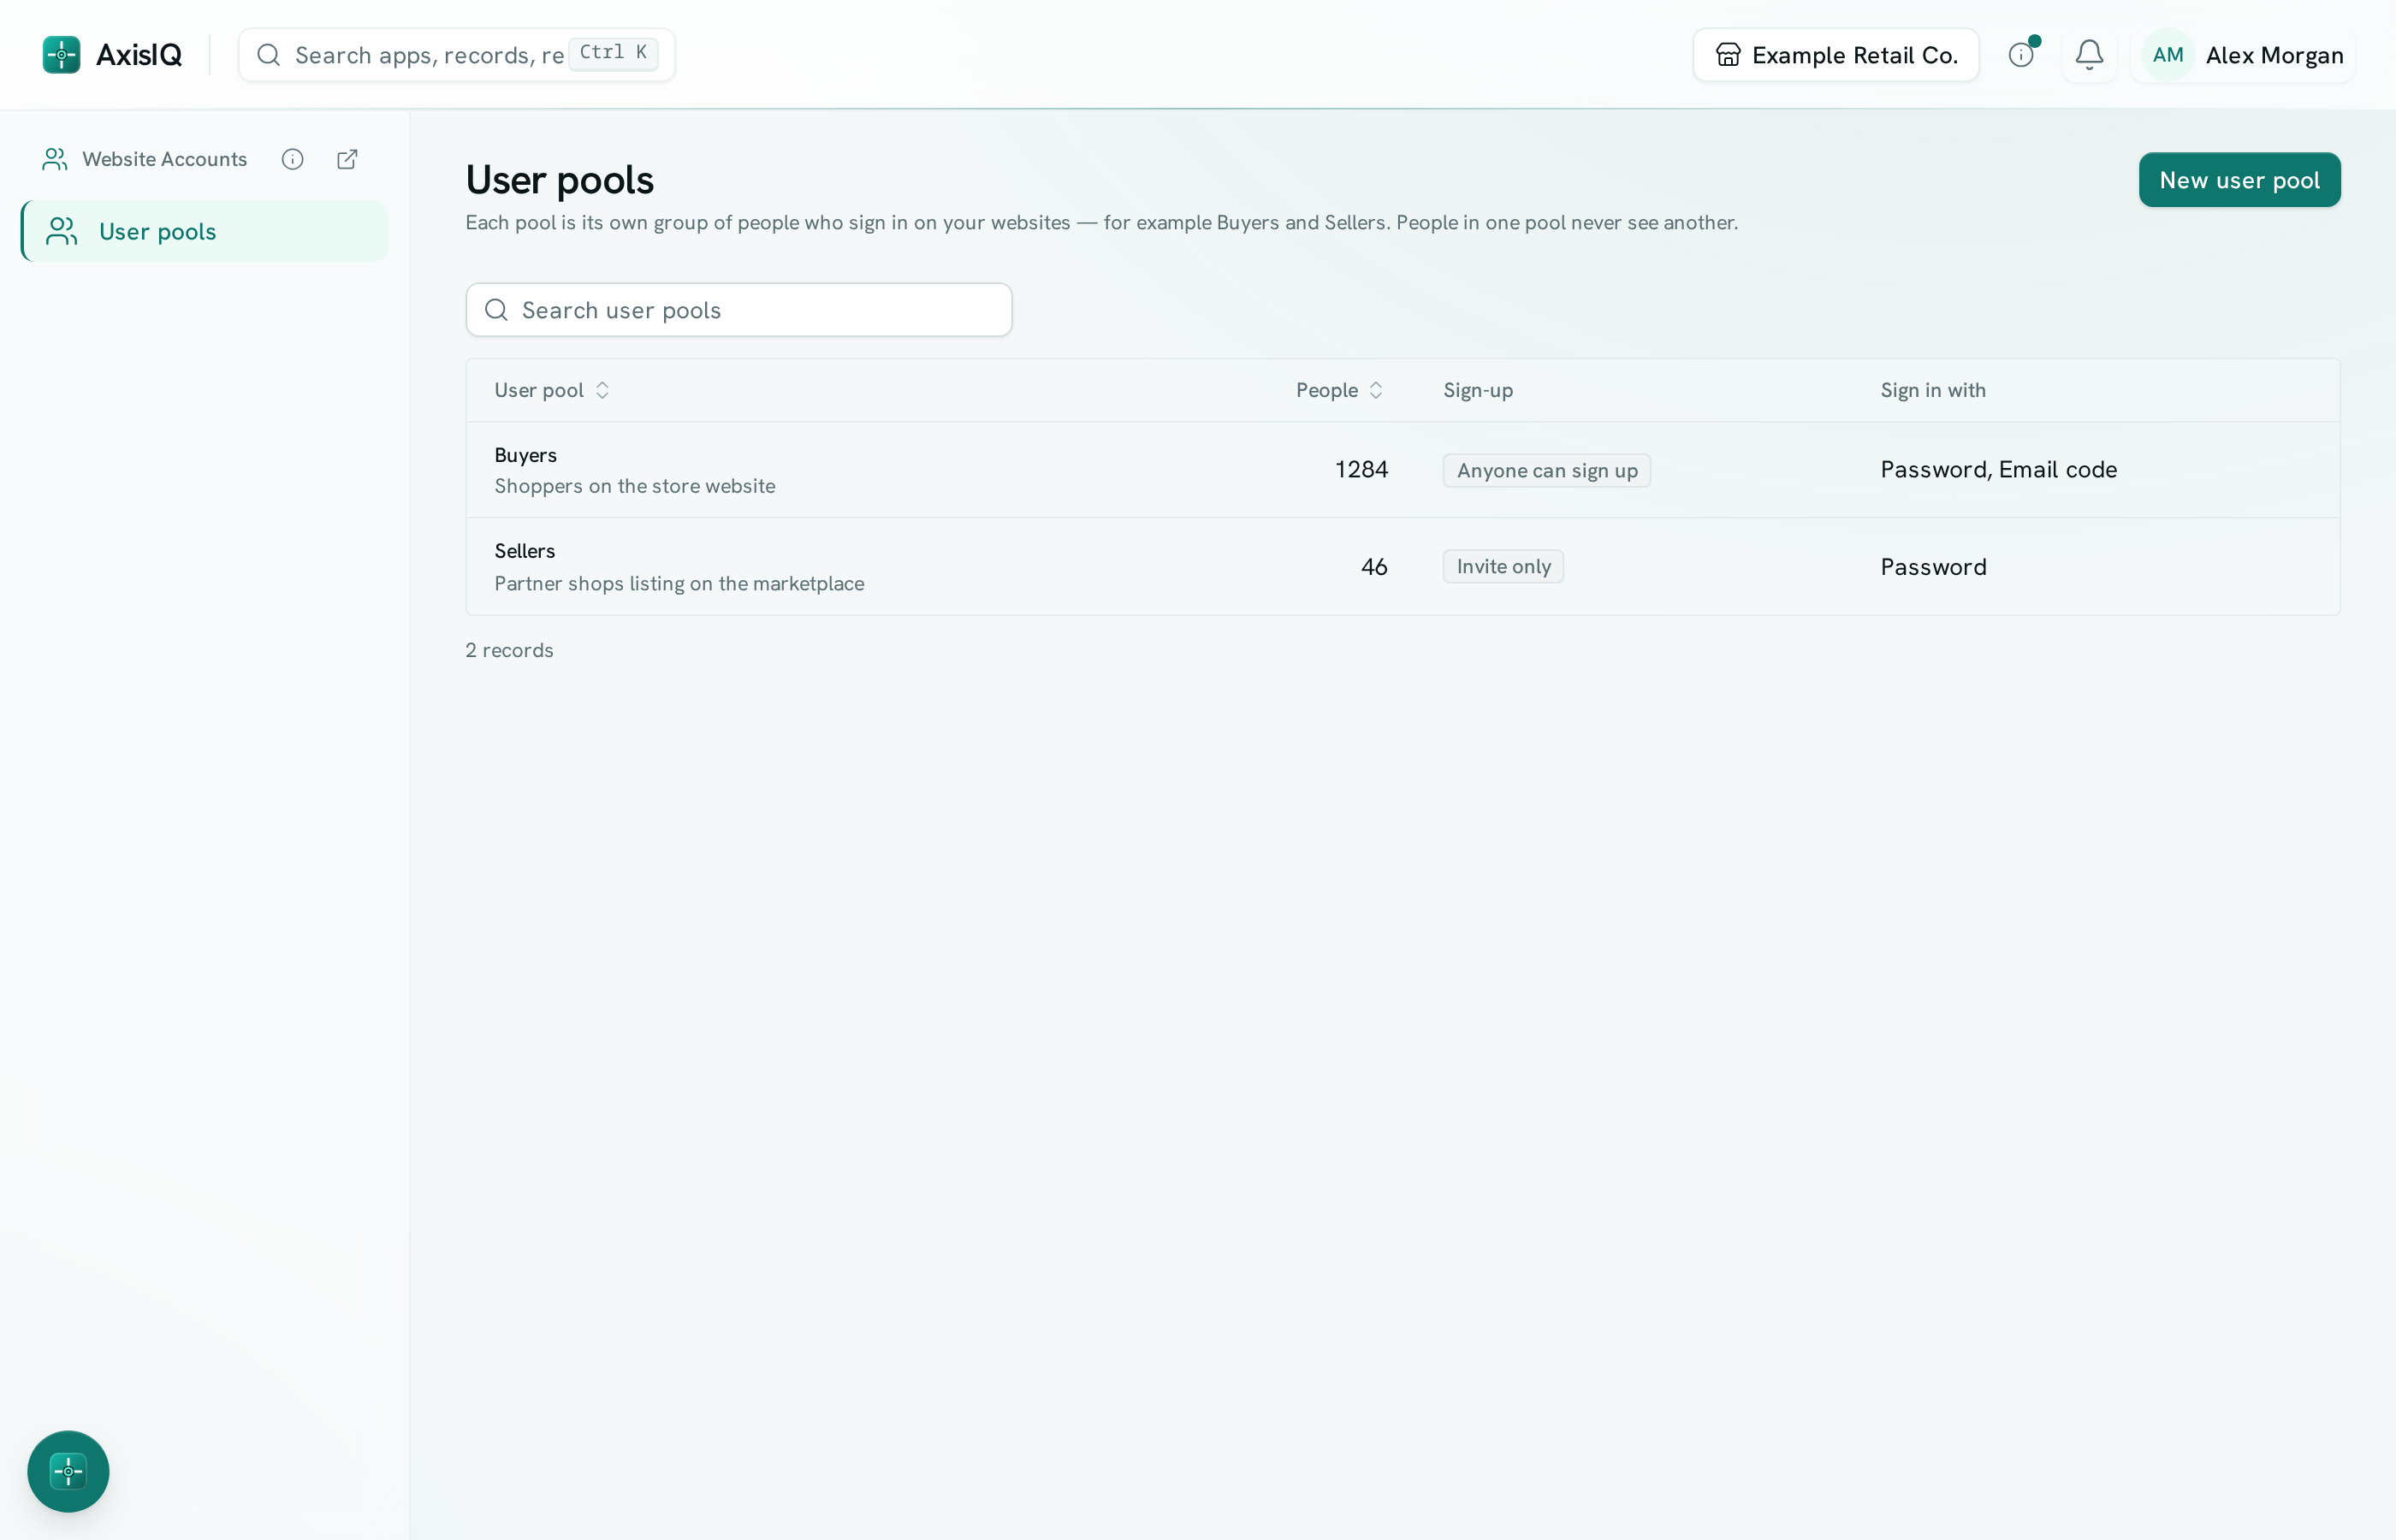Click 'Partner shops listing on the marketplace' text
Screen dimensions: 2396x1540
679,583
